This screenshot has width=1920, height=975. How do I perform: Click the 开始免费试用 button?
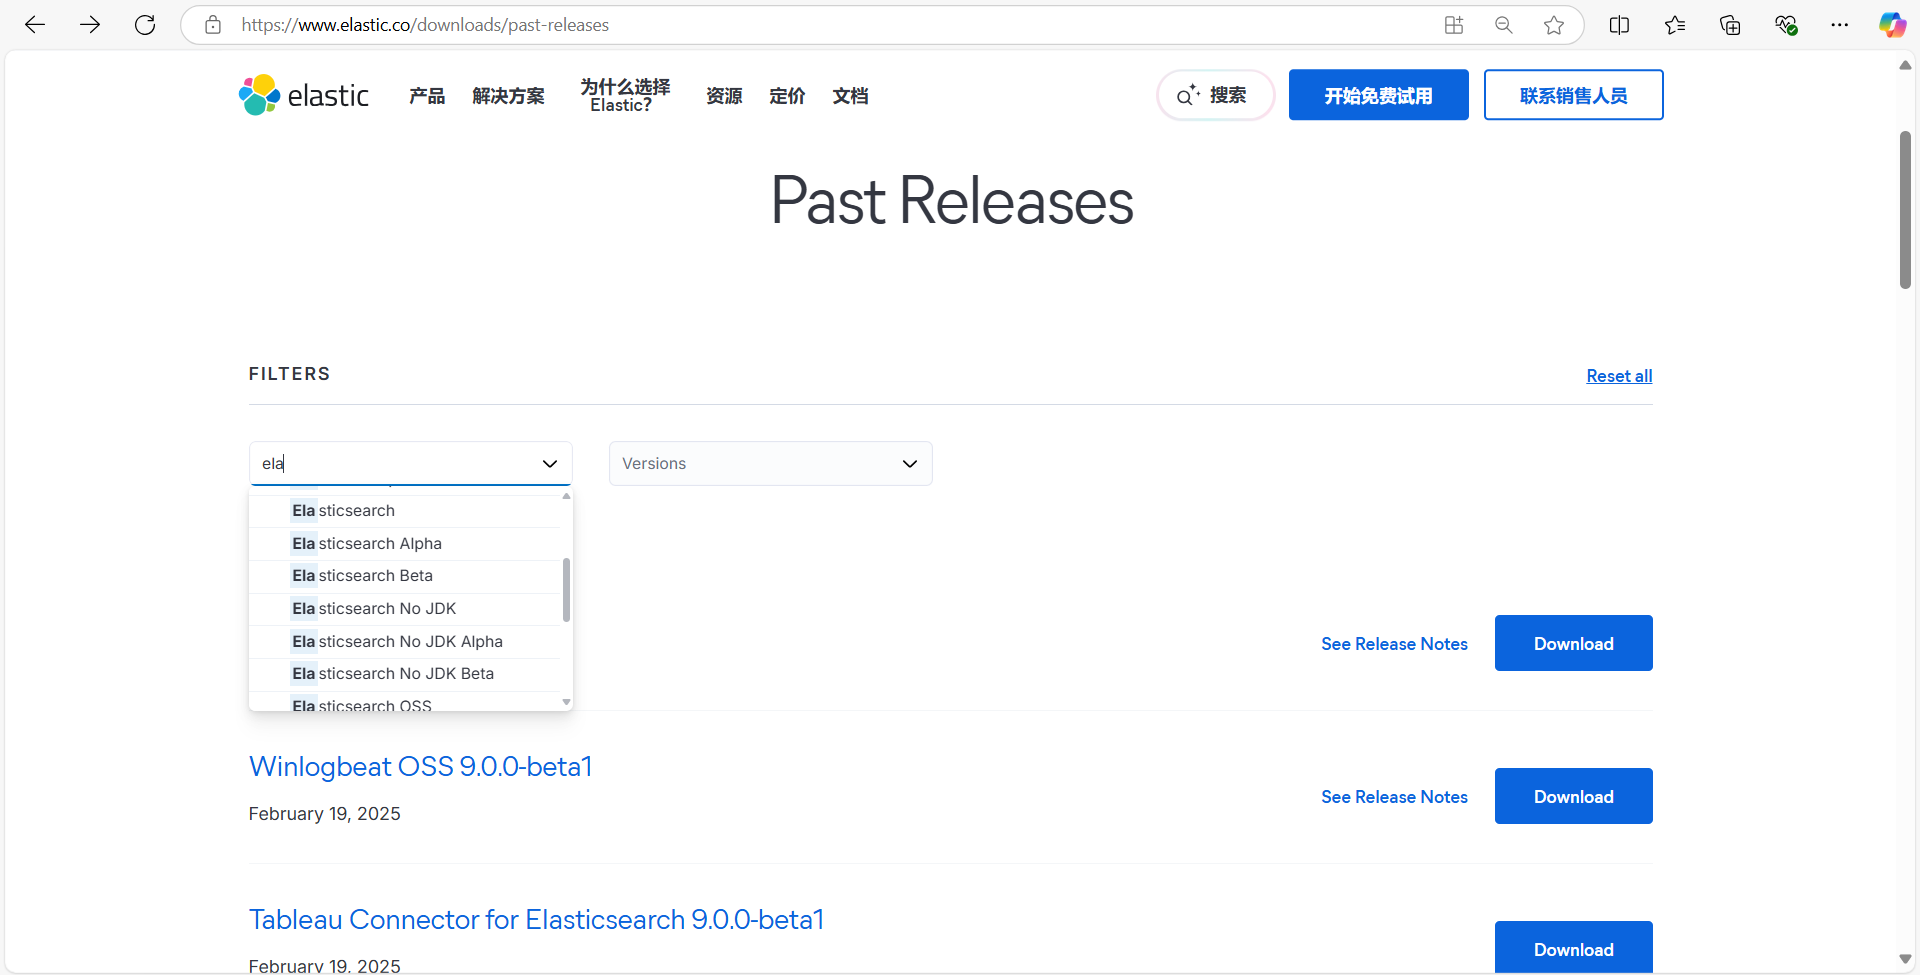pos(1378,95)
